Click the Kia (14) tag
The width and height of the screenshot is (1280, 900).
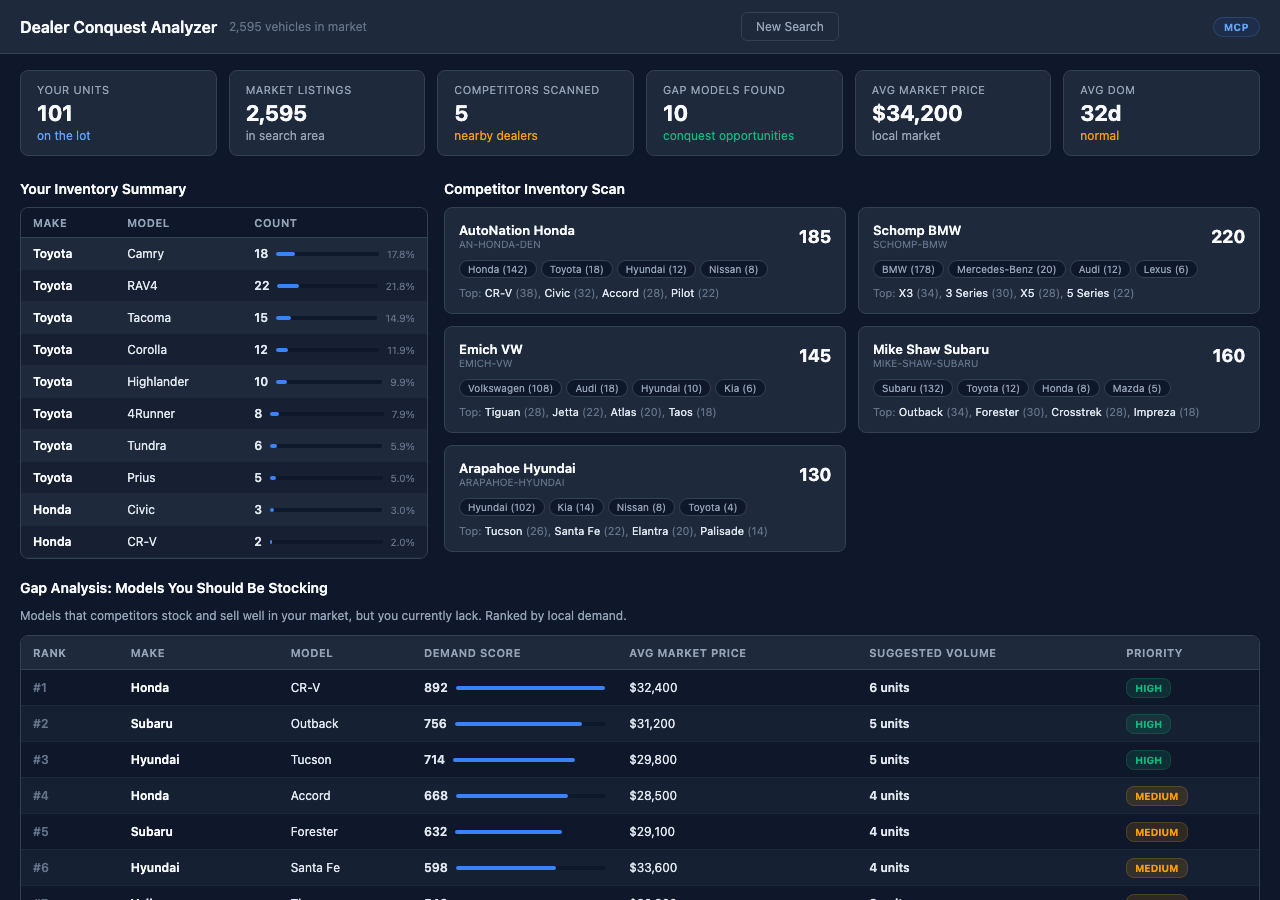point(577,507)
